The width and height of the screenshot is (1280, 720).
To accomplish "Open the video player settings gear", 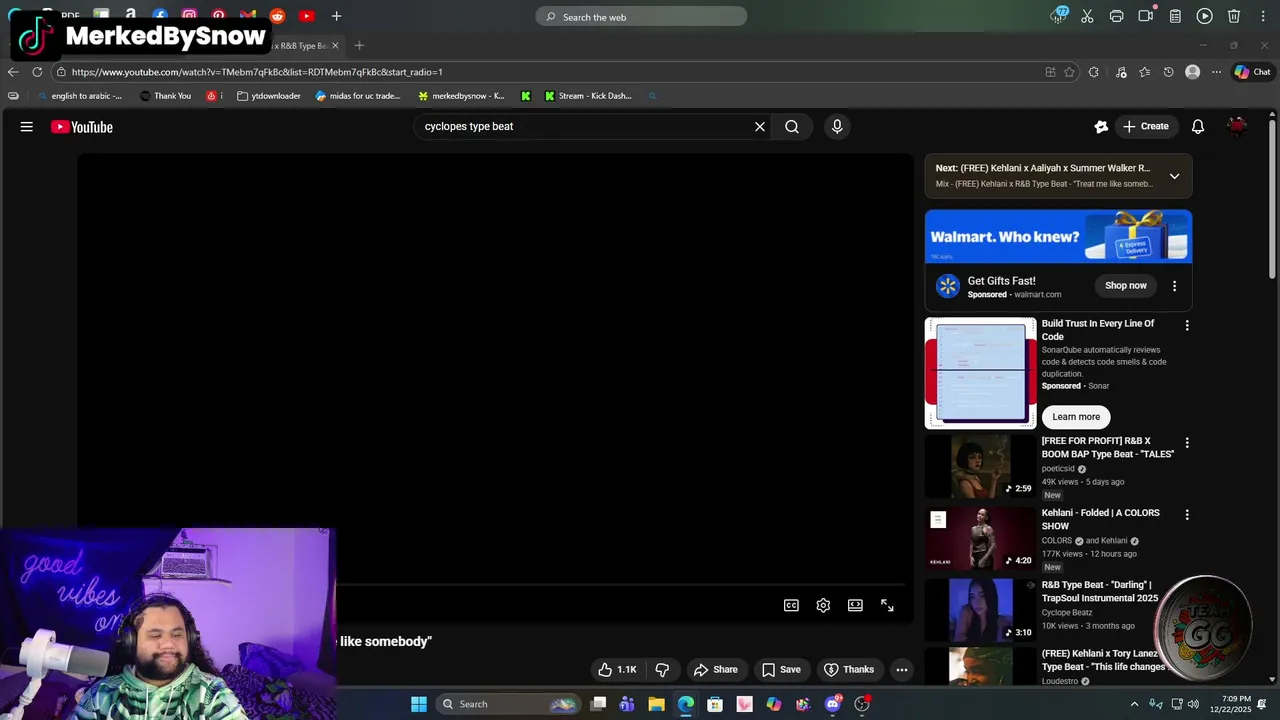I will (x=823, y=605).
